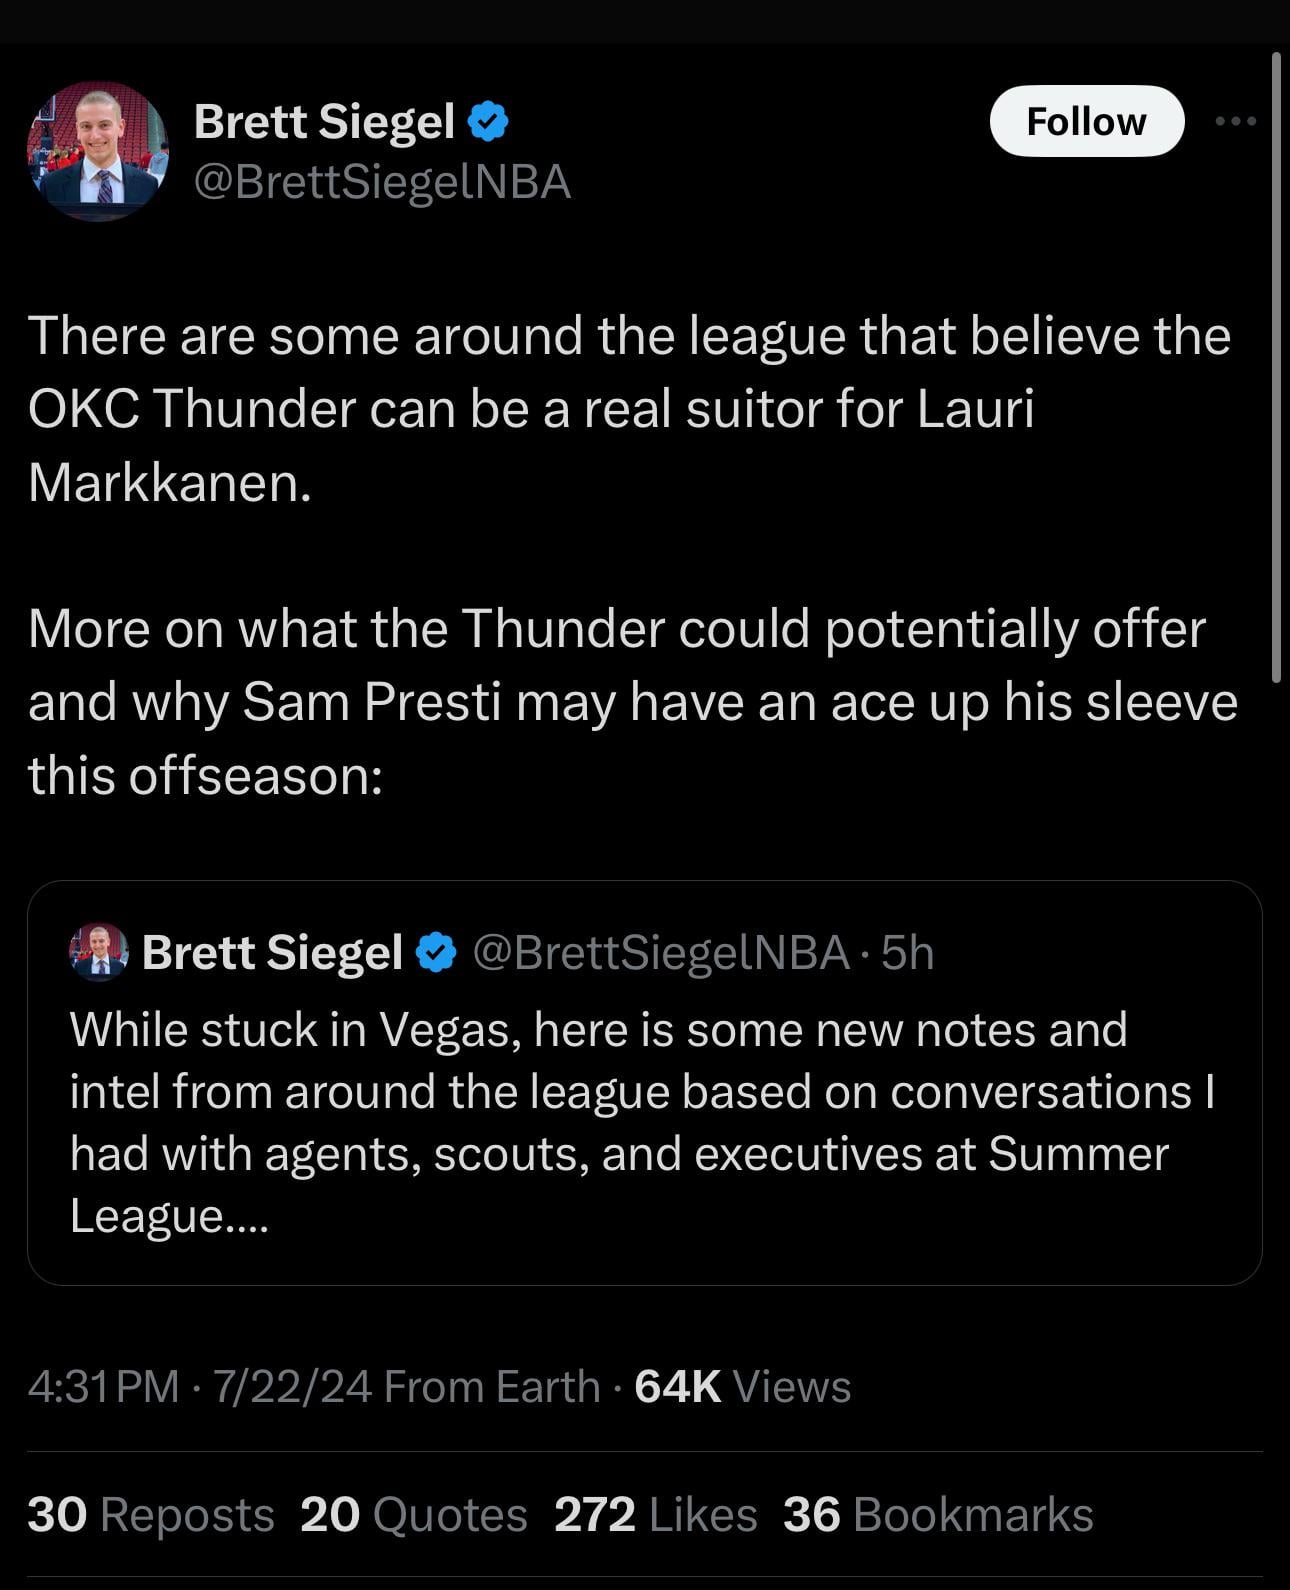
Task: Show the 272 Likes list
Action: pos(655,1514)
